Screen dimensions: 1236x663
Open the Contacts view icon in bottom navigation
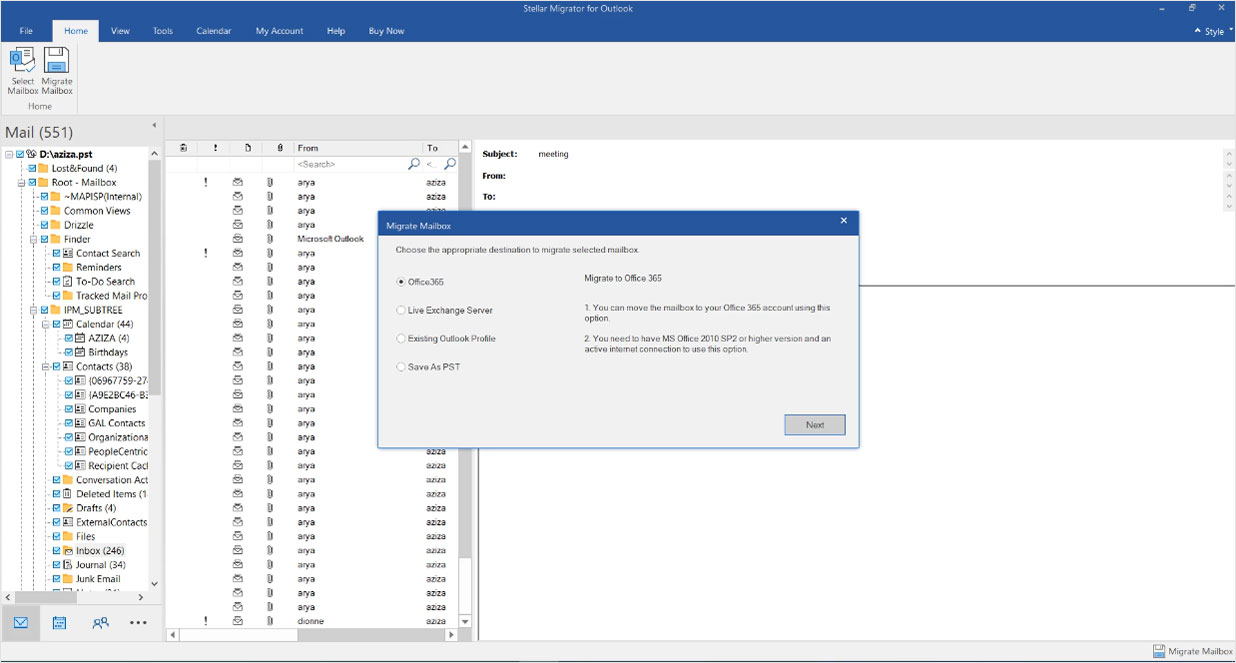(x=100, y=622)
